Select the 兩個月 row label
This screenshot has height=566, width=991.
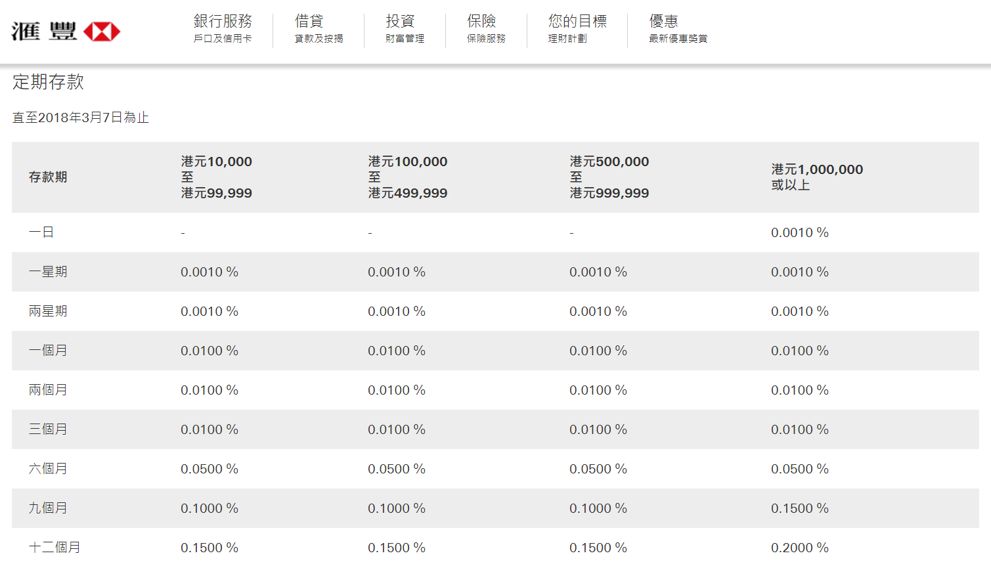(48, 390)
